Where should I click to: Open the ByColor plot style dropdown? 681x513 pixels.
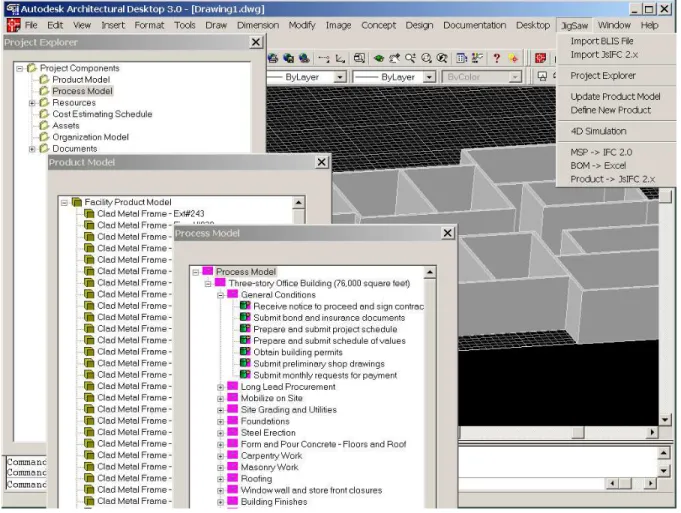pos(515,77)
